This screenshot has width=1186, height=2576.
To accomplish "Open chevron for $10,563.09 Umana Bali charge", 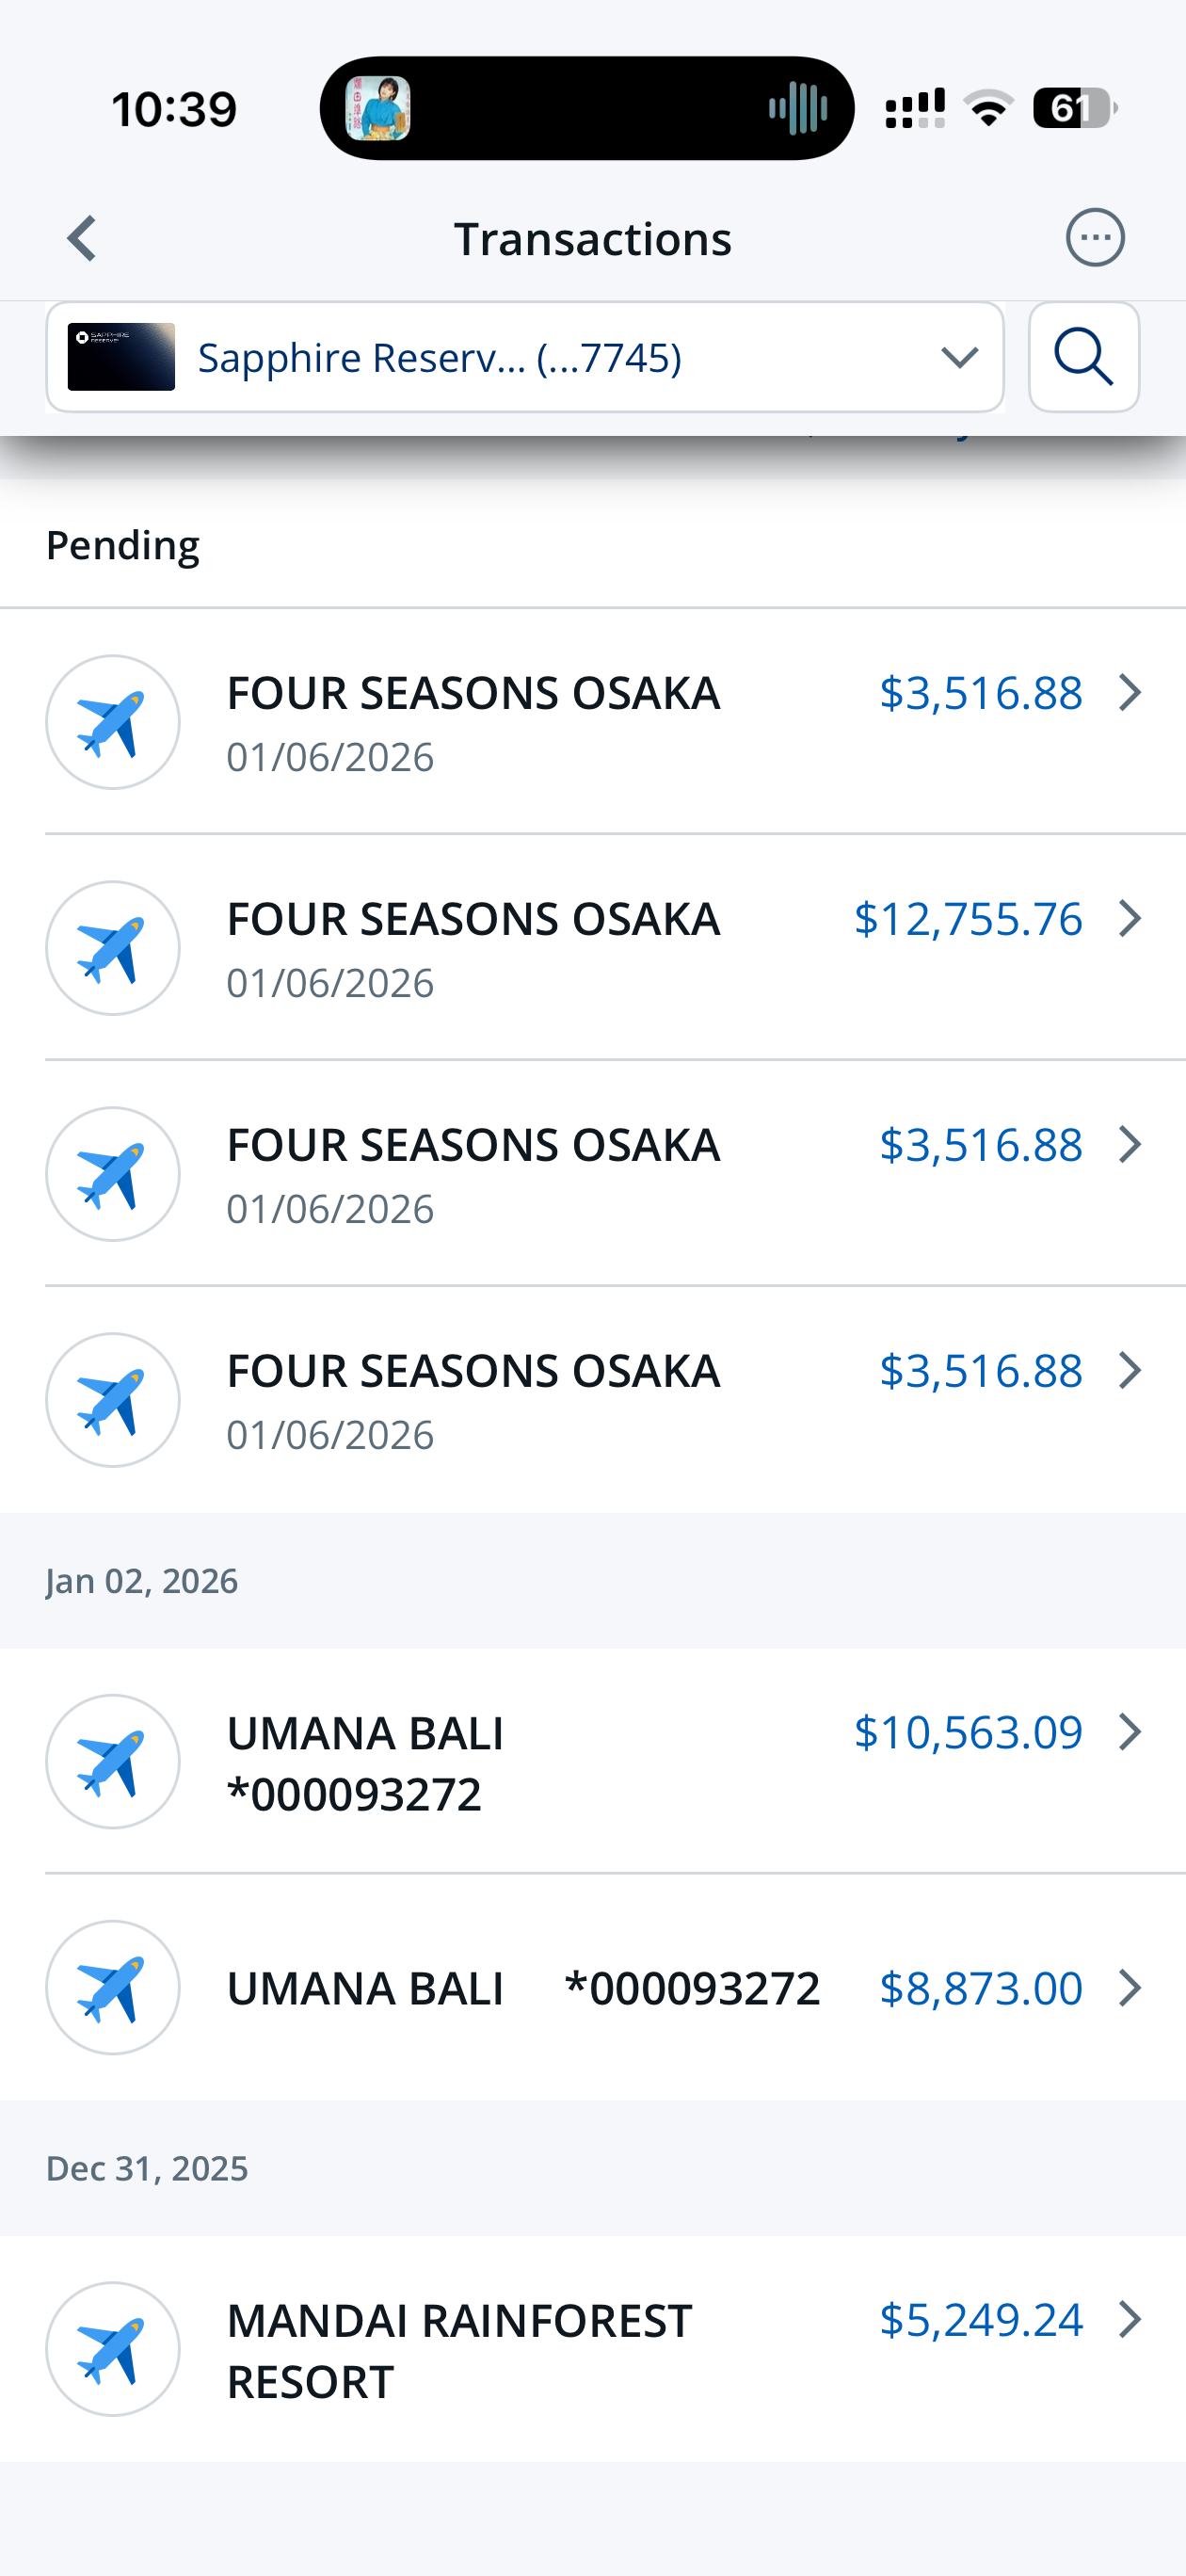I will (x=1130, y=1732).
